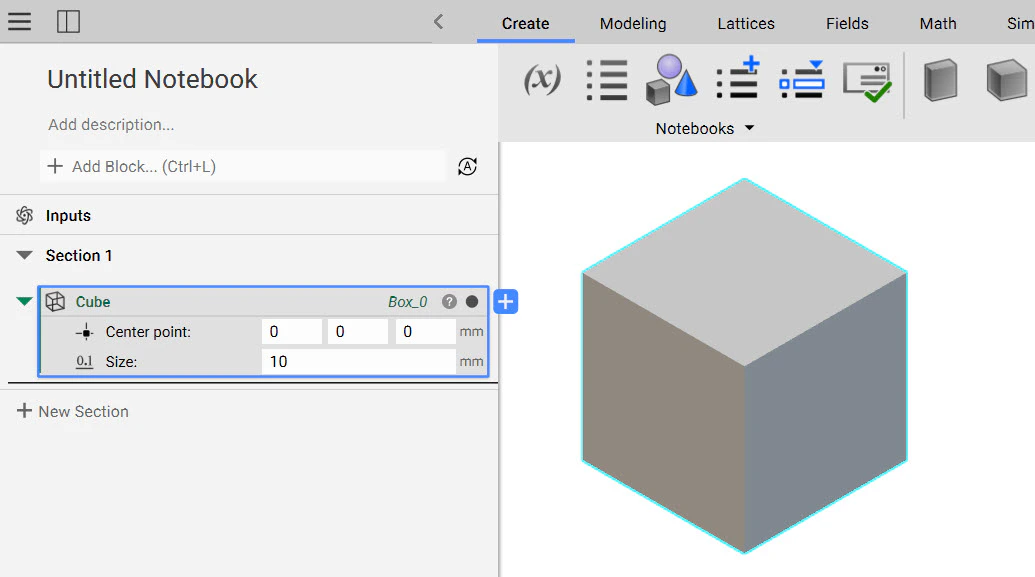Viewport: 1035px width, 577px height.
Task: Click the Box_0 variable name
Action: 407,302
